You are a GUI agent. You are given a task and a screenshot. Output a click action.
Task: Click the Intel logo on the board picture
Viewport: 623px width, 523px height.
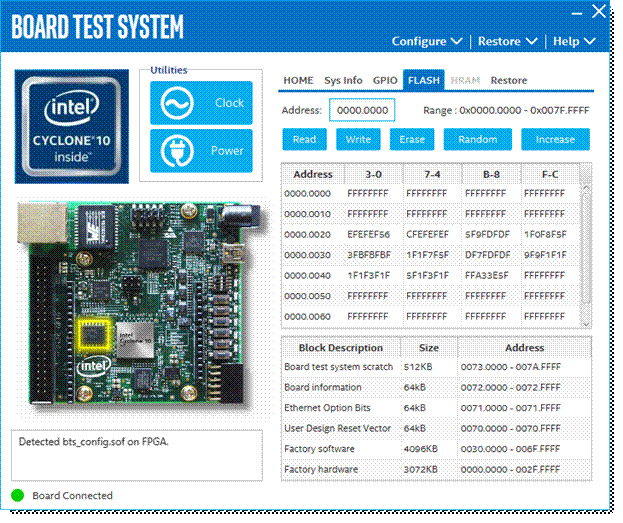click(x=94, y=365)
